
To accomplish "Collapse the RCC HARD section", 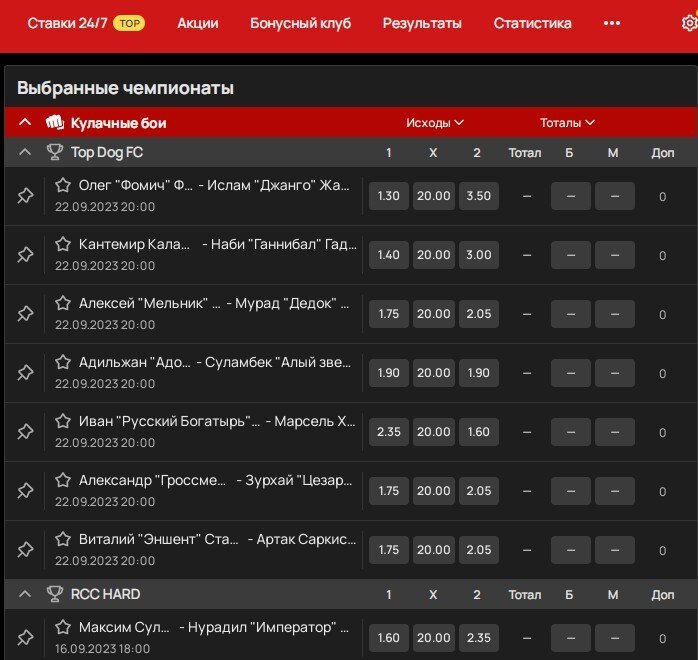I will pos(25,594).
